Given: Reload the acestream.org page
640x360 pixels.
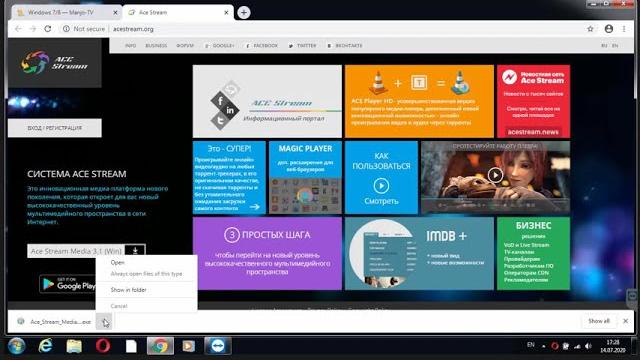Looking at the screenshot, I should coord(48,29).
